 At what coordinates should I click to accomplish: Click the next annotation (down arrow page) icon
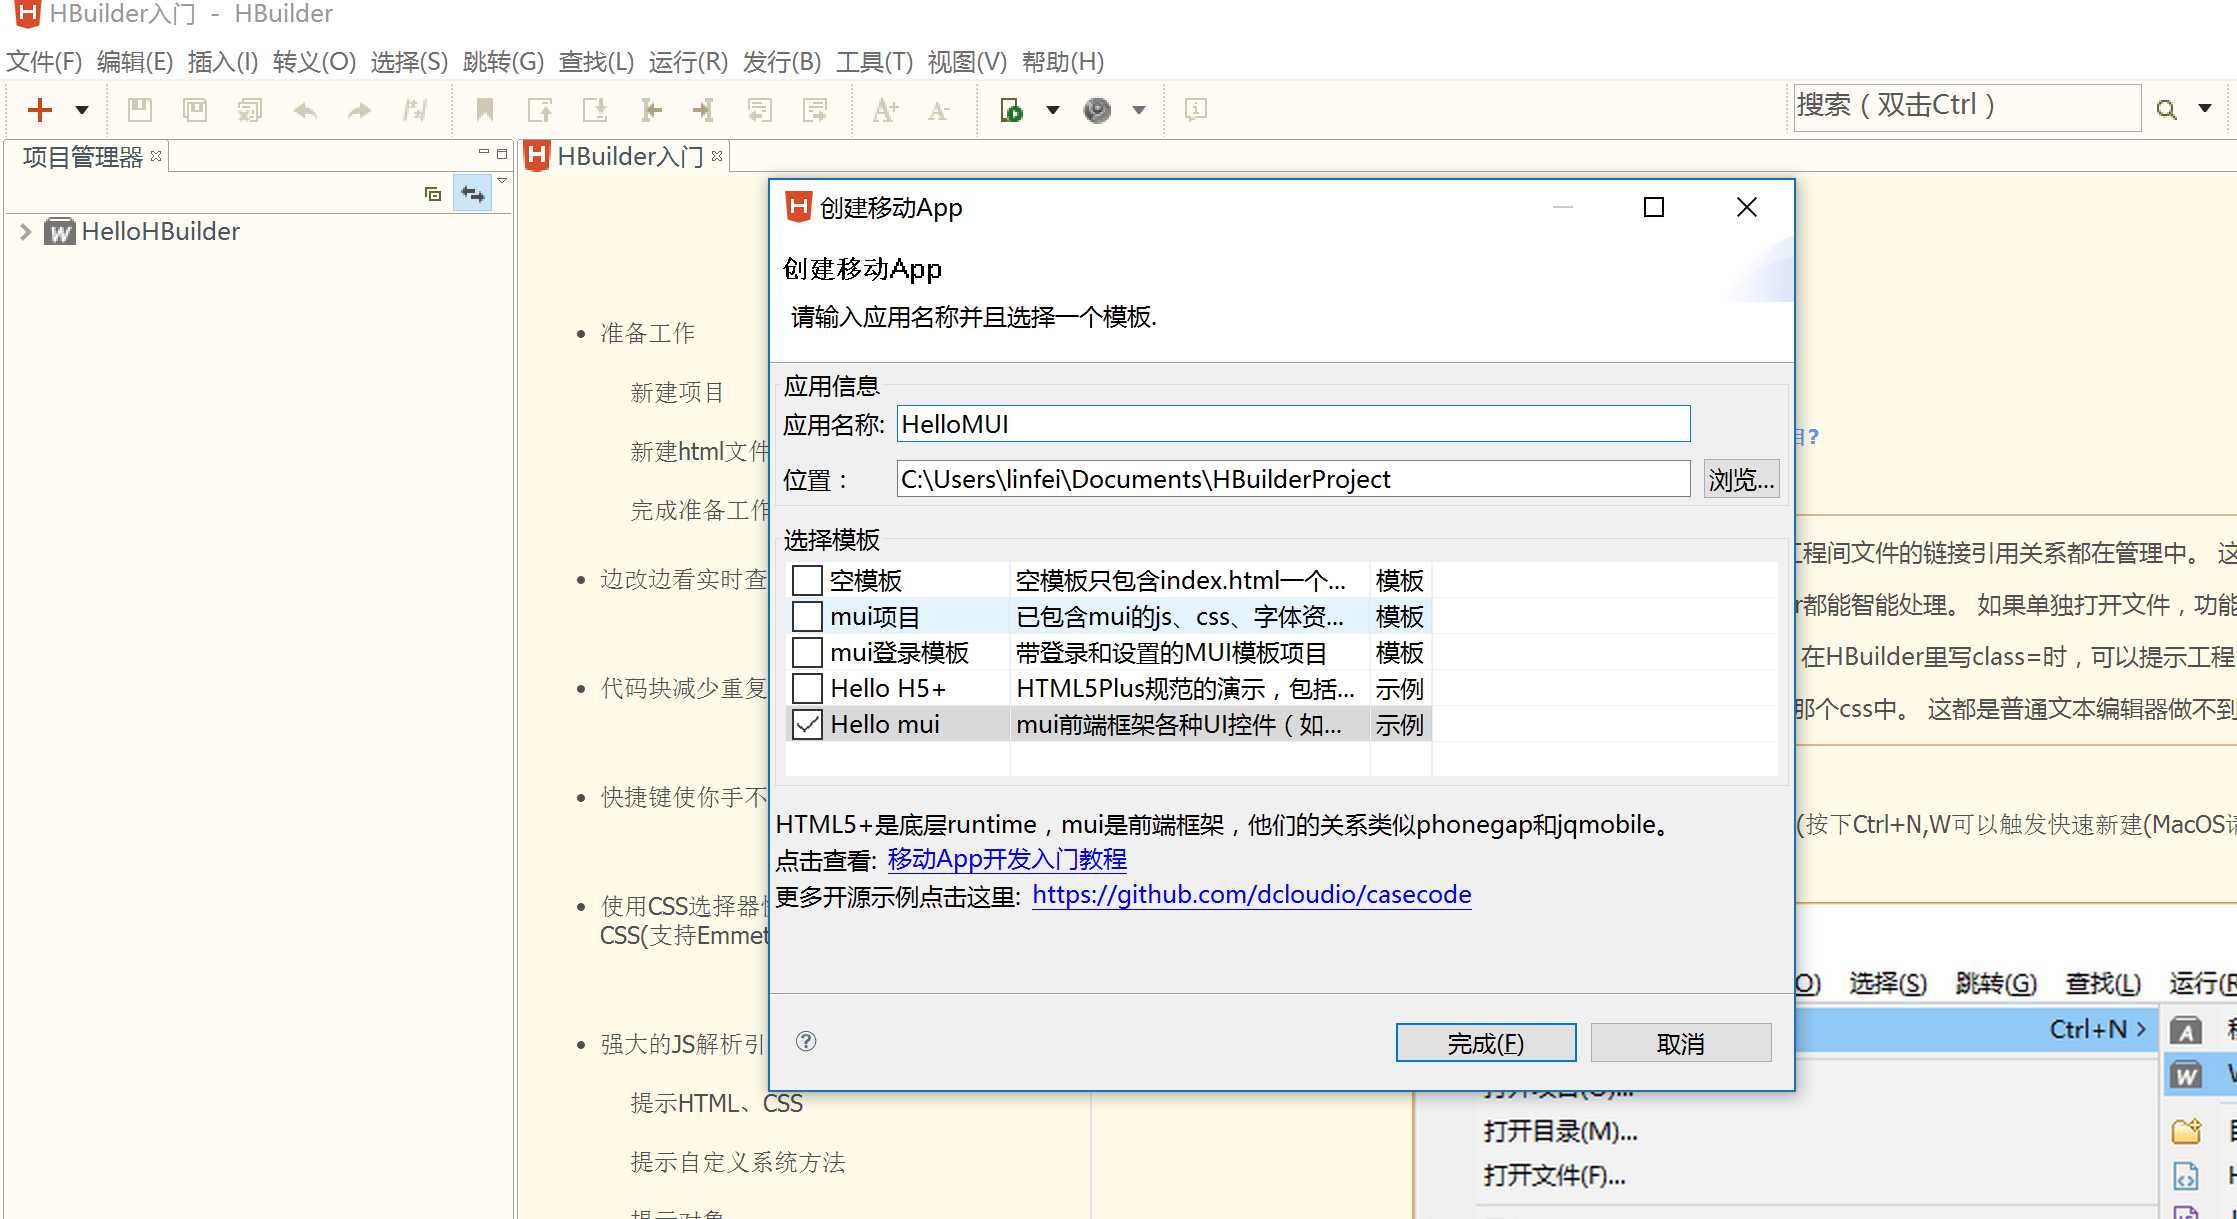595,110
